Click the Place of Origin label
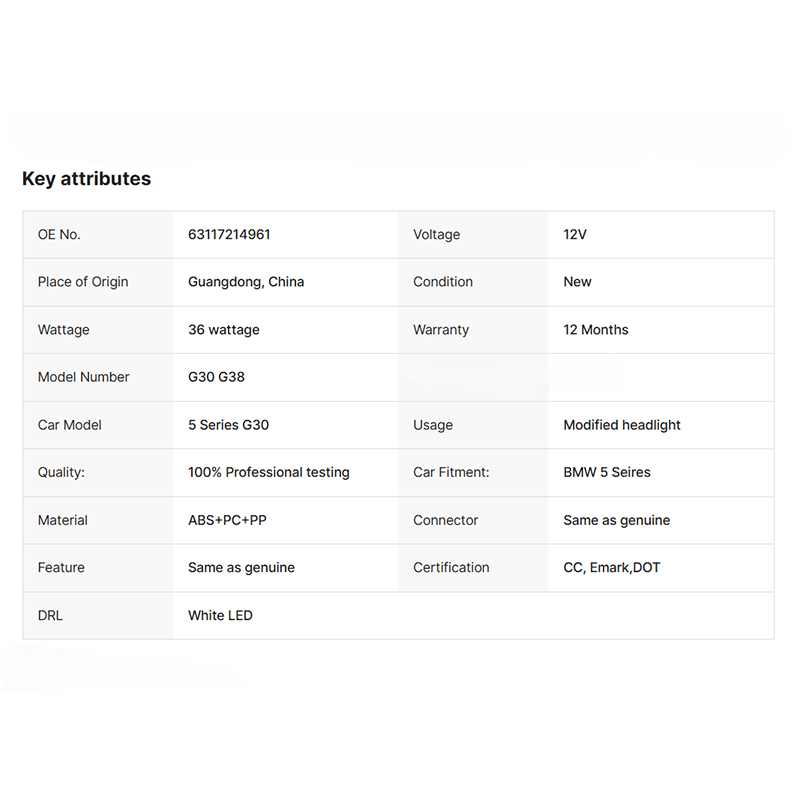Screen dimensions: 800x800 [83, 282]
